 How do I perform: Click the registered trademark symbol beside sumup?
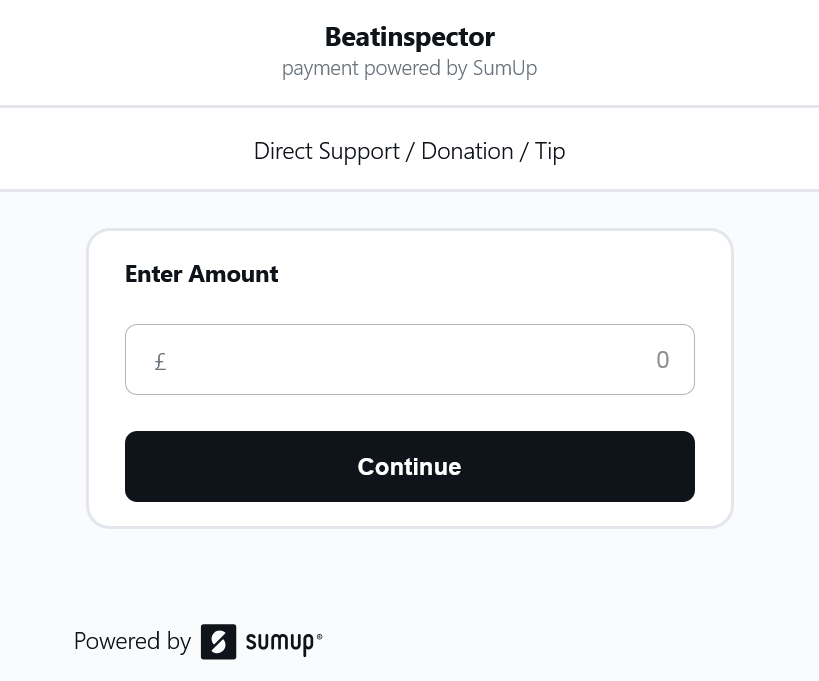point(320,636)
